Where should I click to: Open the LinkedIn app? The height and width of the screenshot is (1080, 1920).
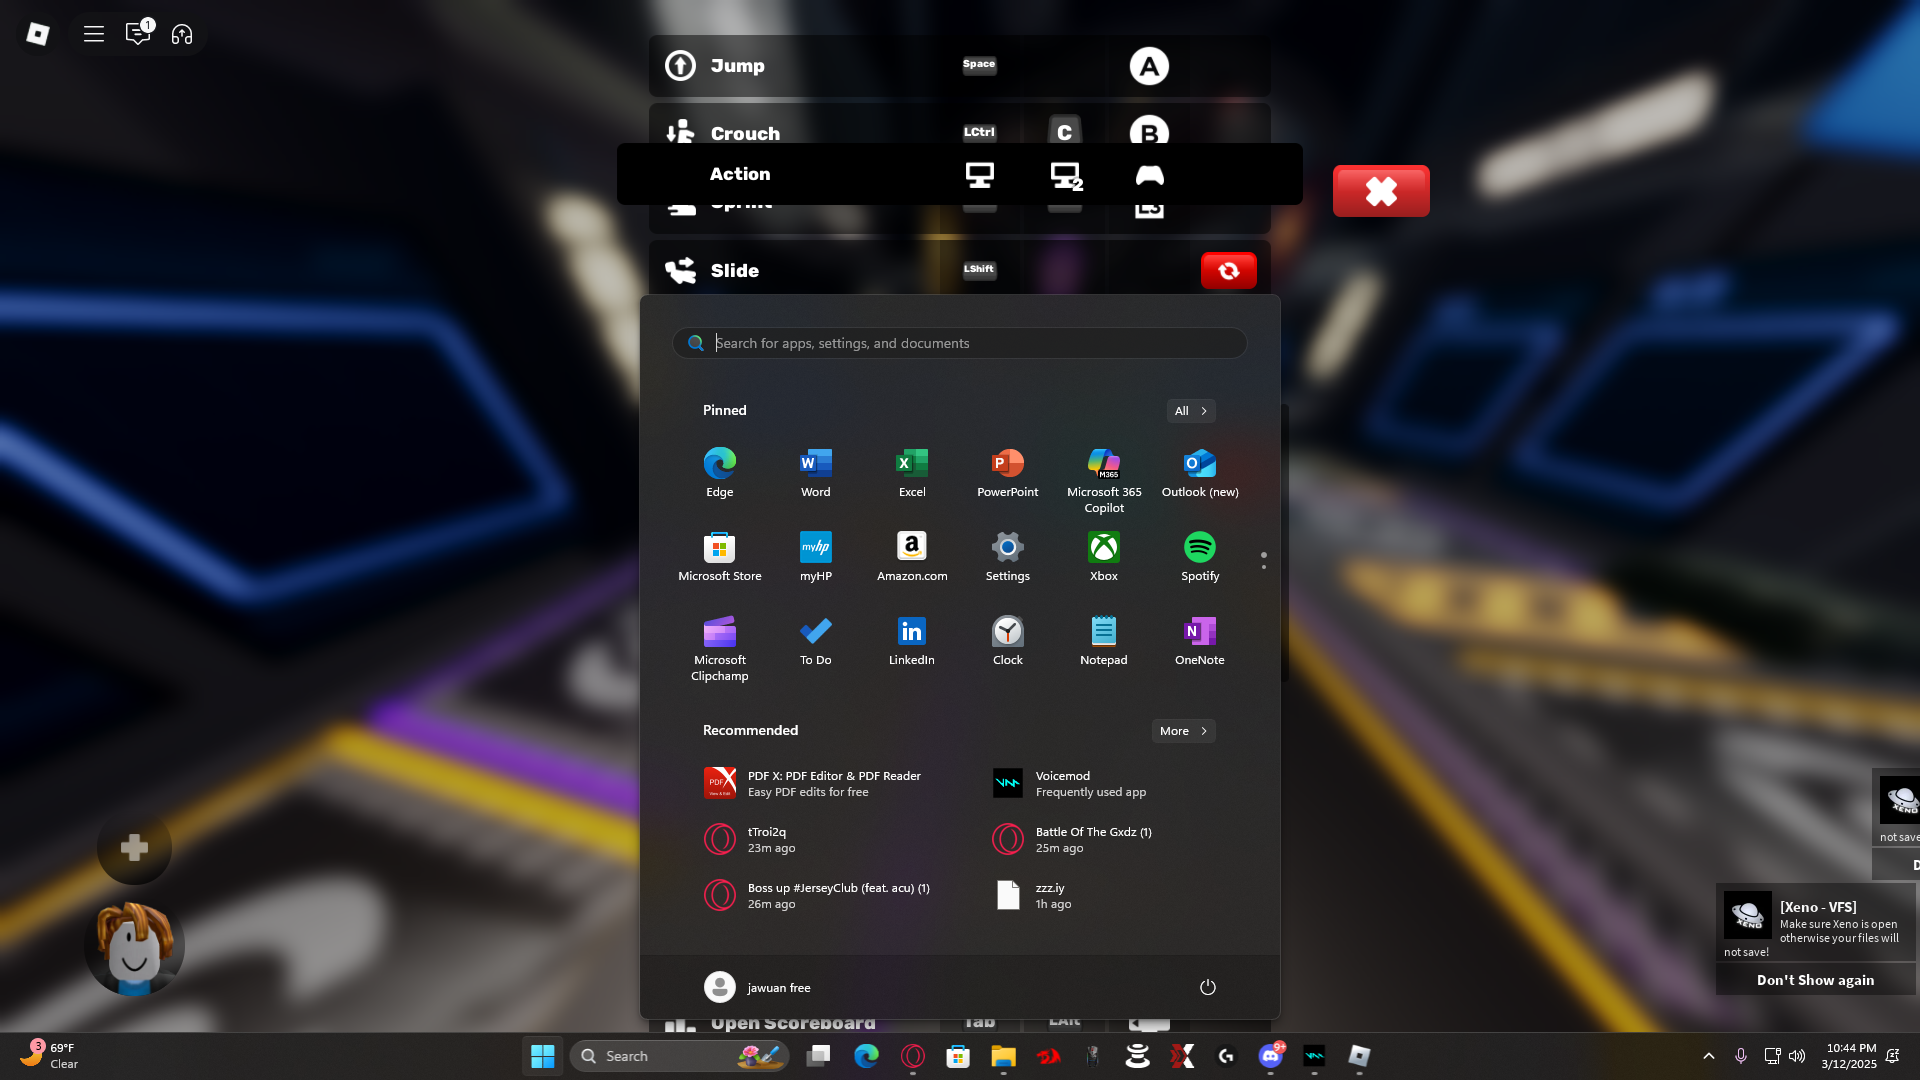[911, 640]
